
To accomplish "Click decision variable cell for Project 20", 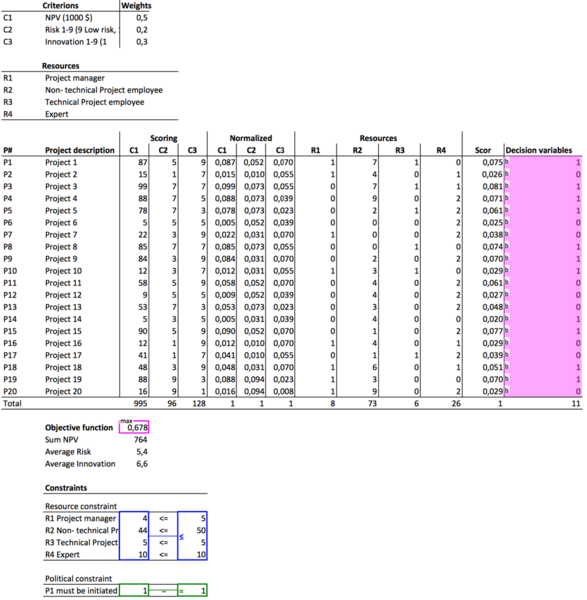I will pyautogui.click(x=543, y=391).
